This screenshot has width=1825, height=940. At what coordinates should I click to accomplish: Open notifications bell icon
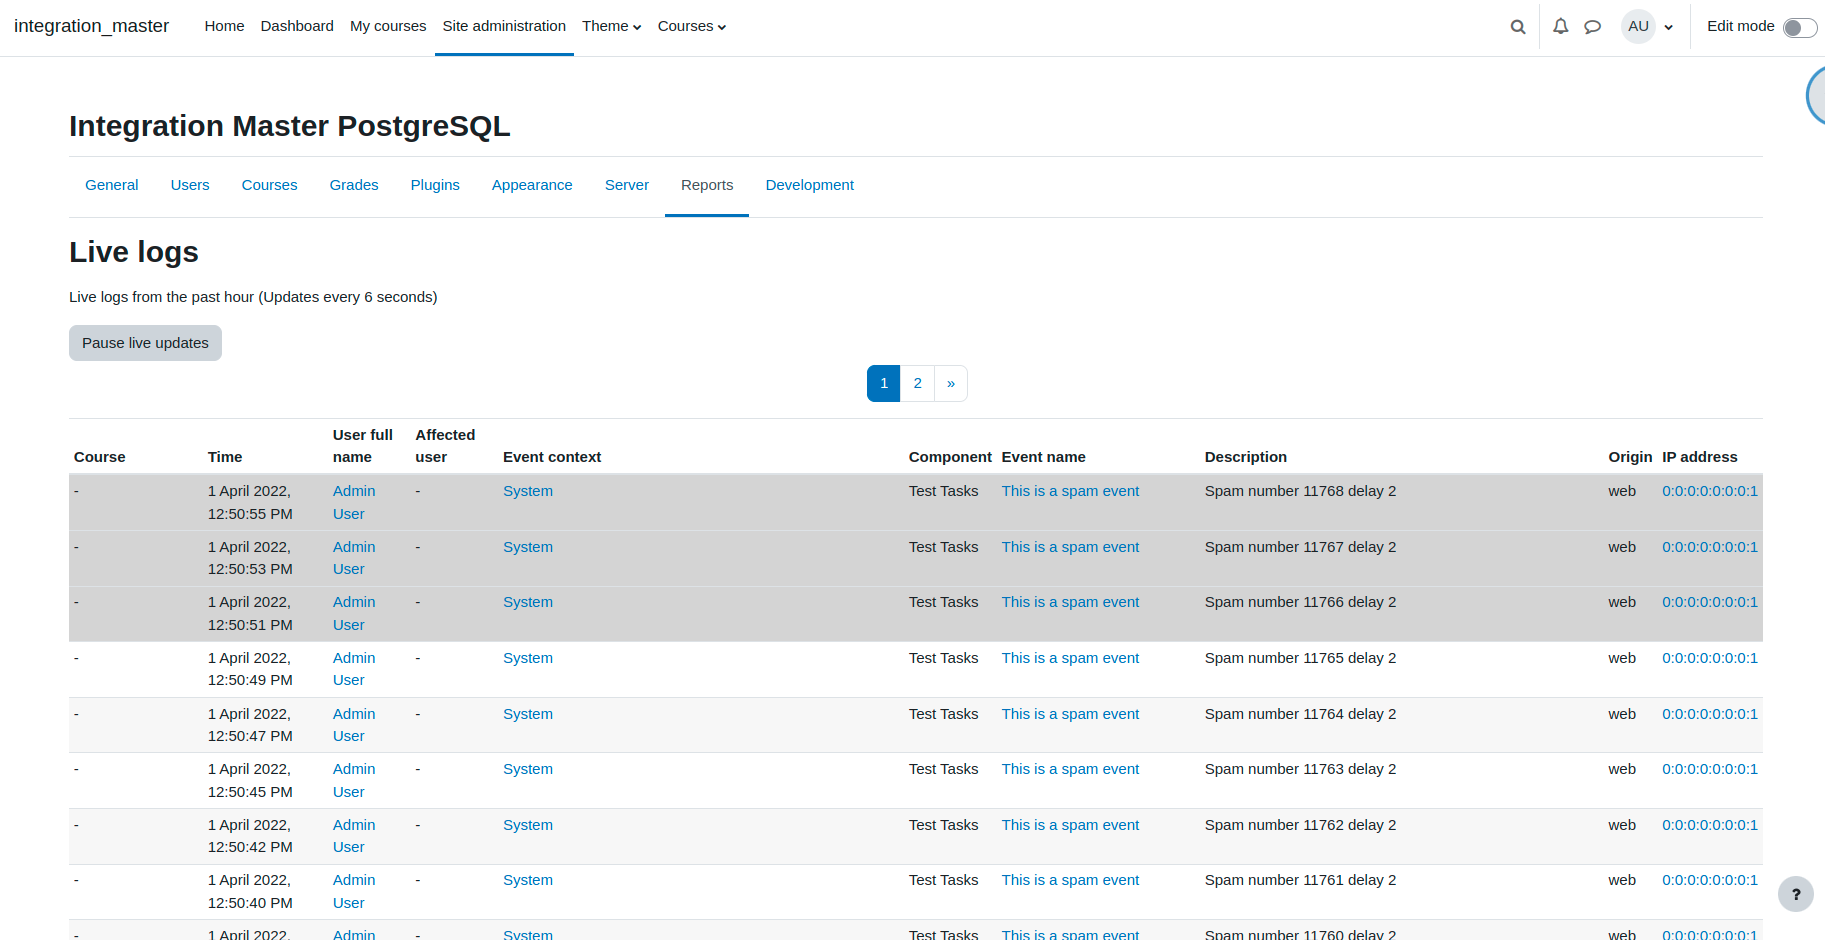(1560, 27)
